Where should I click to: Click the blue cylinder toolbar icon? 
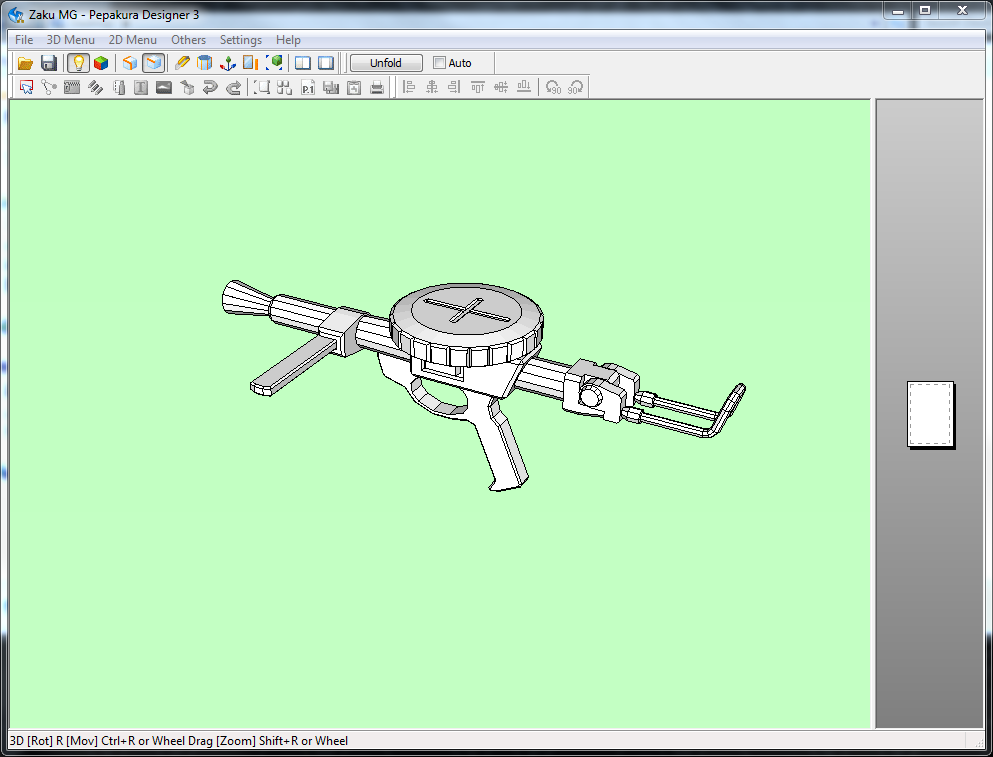click(205, 63)
